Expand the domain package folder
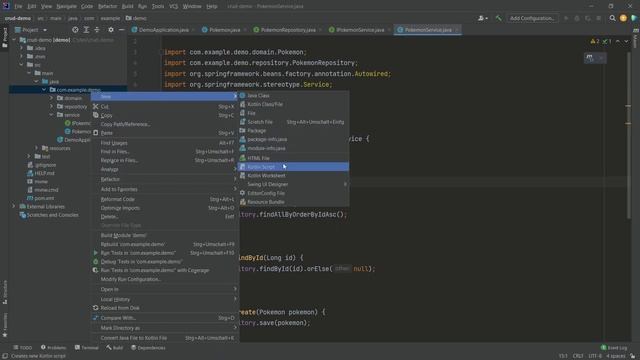The height and width of the screenshot is (360, 640). [x=51, y=98]
